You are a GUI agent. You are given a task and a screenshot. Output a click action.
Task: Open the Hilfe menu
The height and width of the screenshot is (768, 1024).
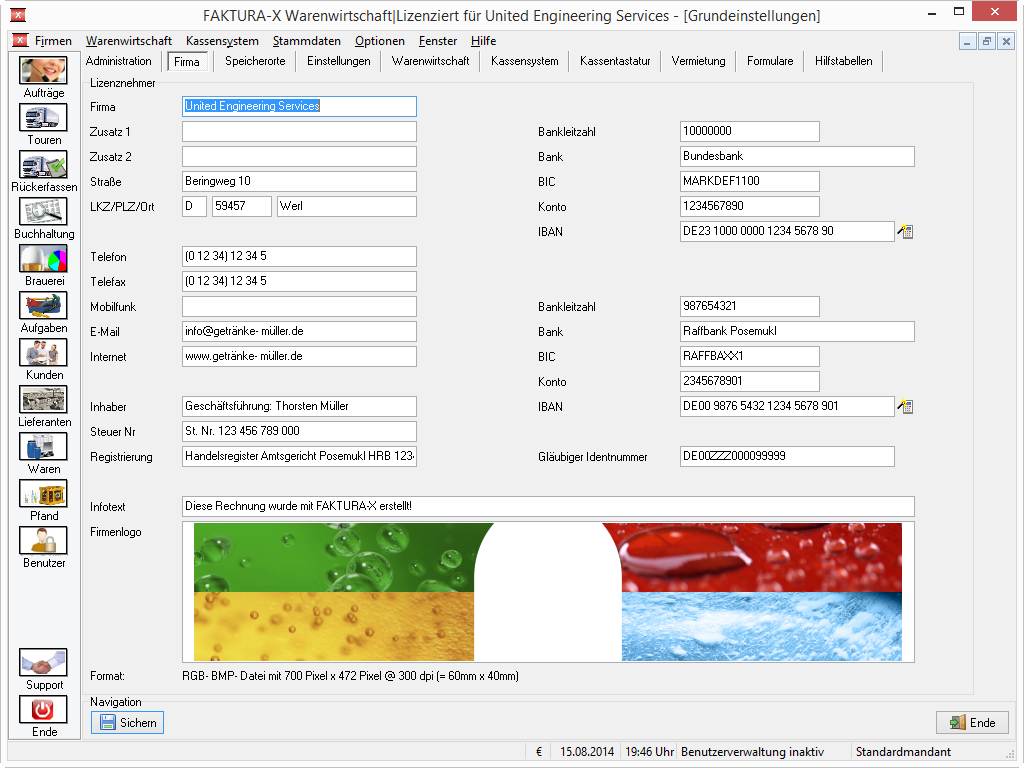pyautogui.click(x=483, y=41)
